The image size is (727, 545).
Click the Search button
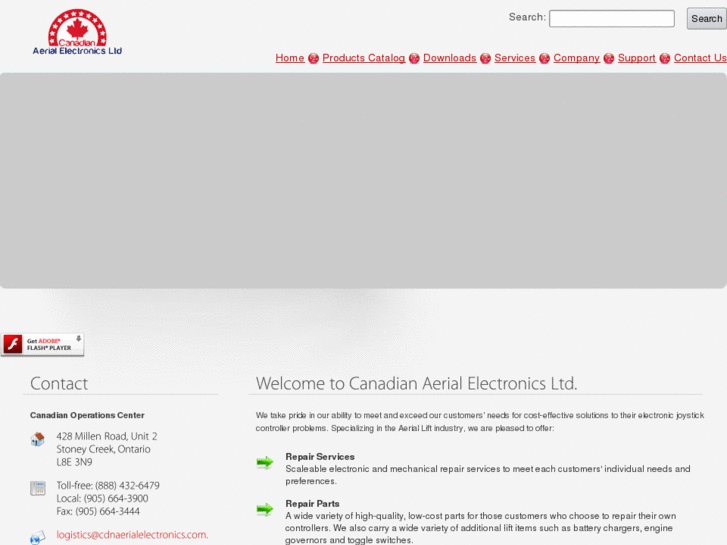point(707,19)
